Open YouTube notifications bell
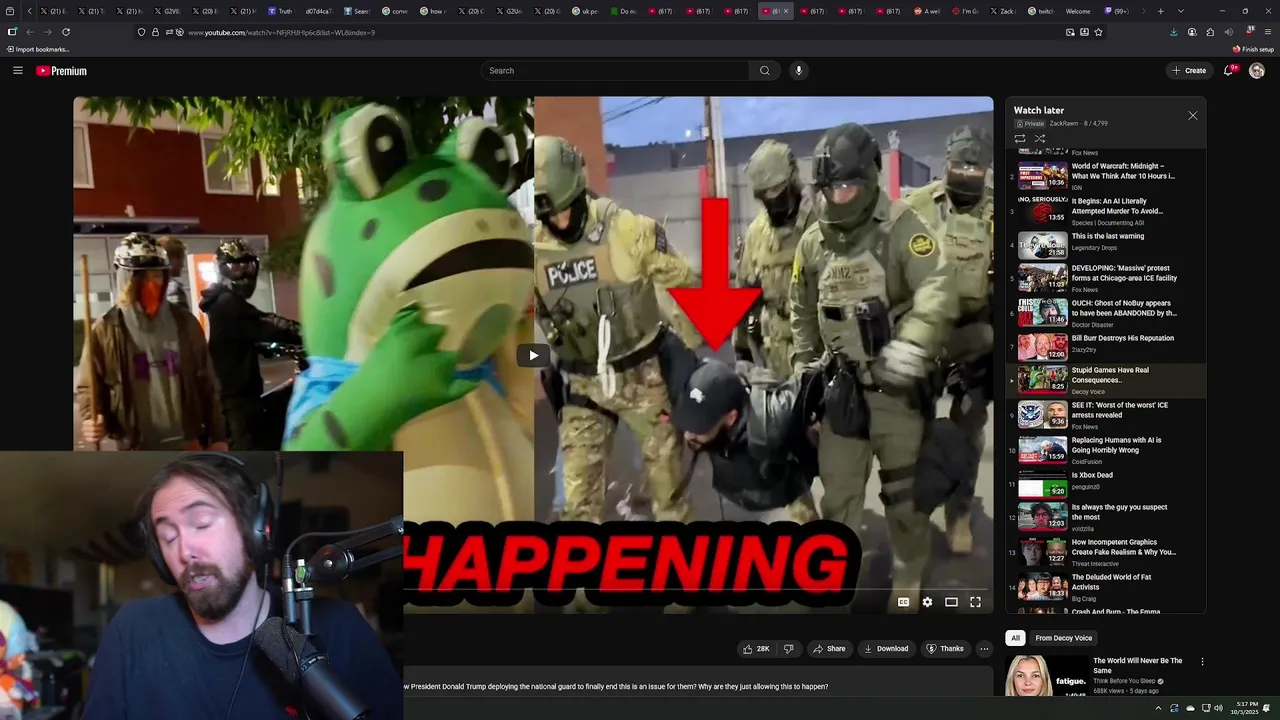Image resolution: width=1280 pixels, height=720 pixels. (x=1229, y=70)
